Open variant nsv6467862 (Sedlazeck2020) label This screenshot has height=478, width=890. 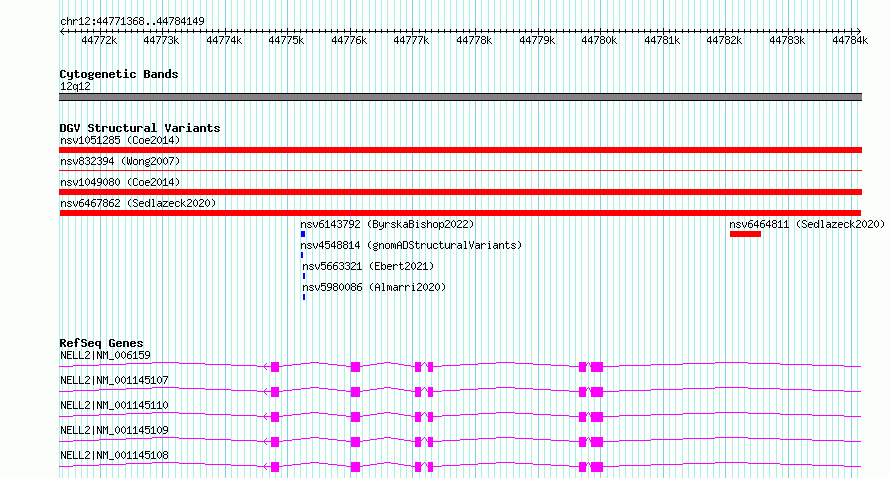138,203
